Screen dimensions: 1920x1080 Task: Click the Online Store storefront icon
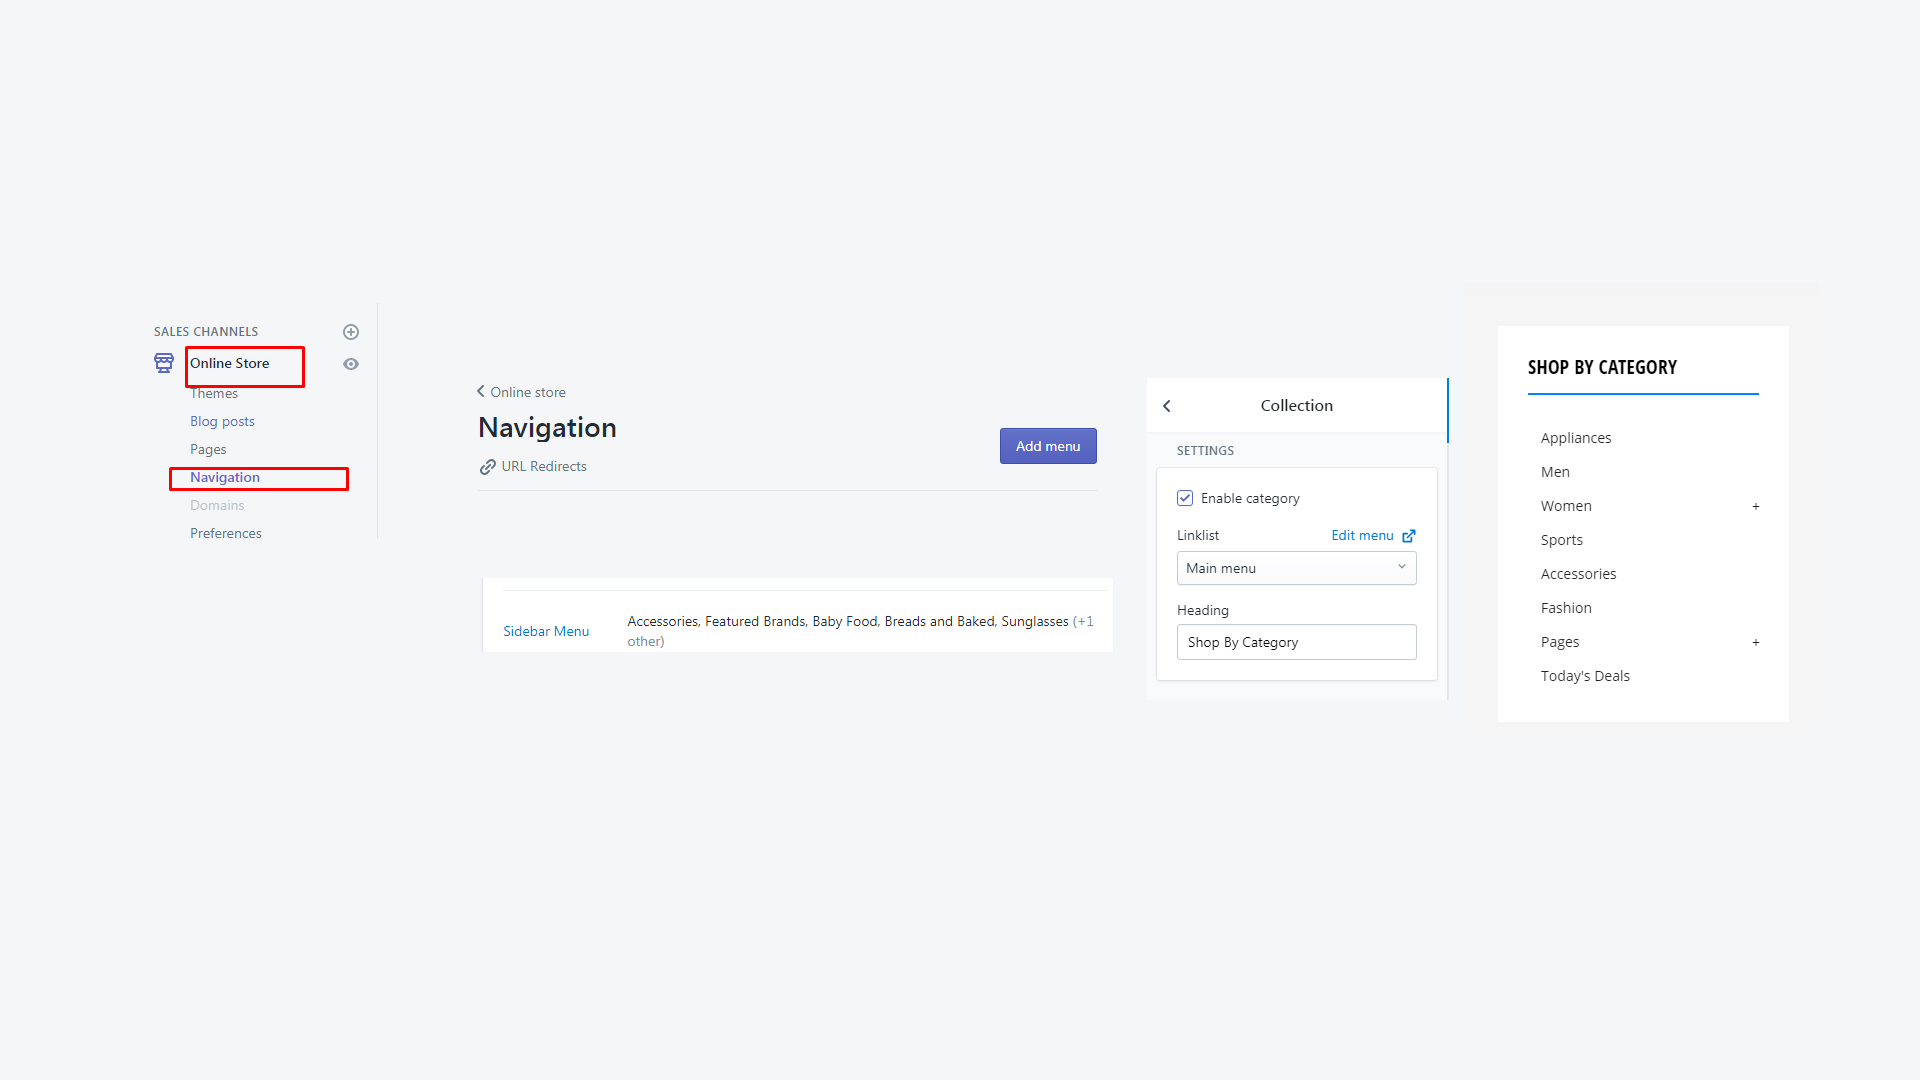[x=164, y=363]
